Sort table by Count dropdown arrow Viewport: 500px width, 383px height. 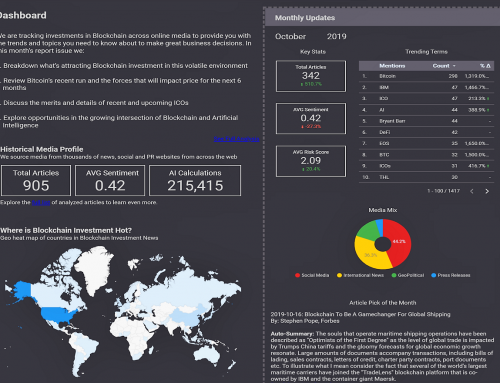(x=454, y=66)
